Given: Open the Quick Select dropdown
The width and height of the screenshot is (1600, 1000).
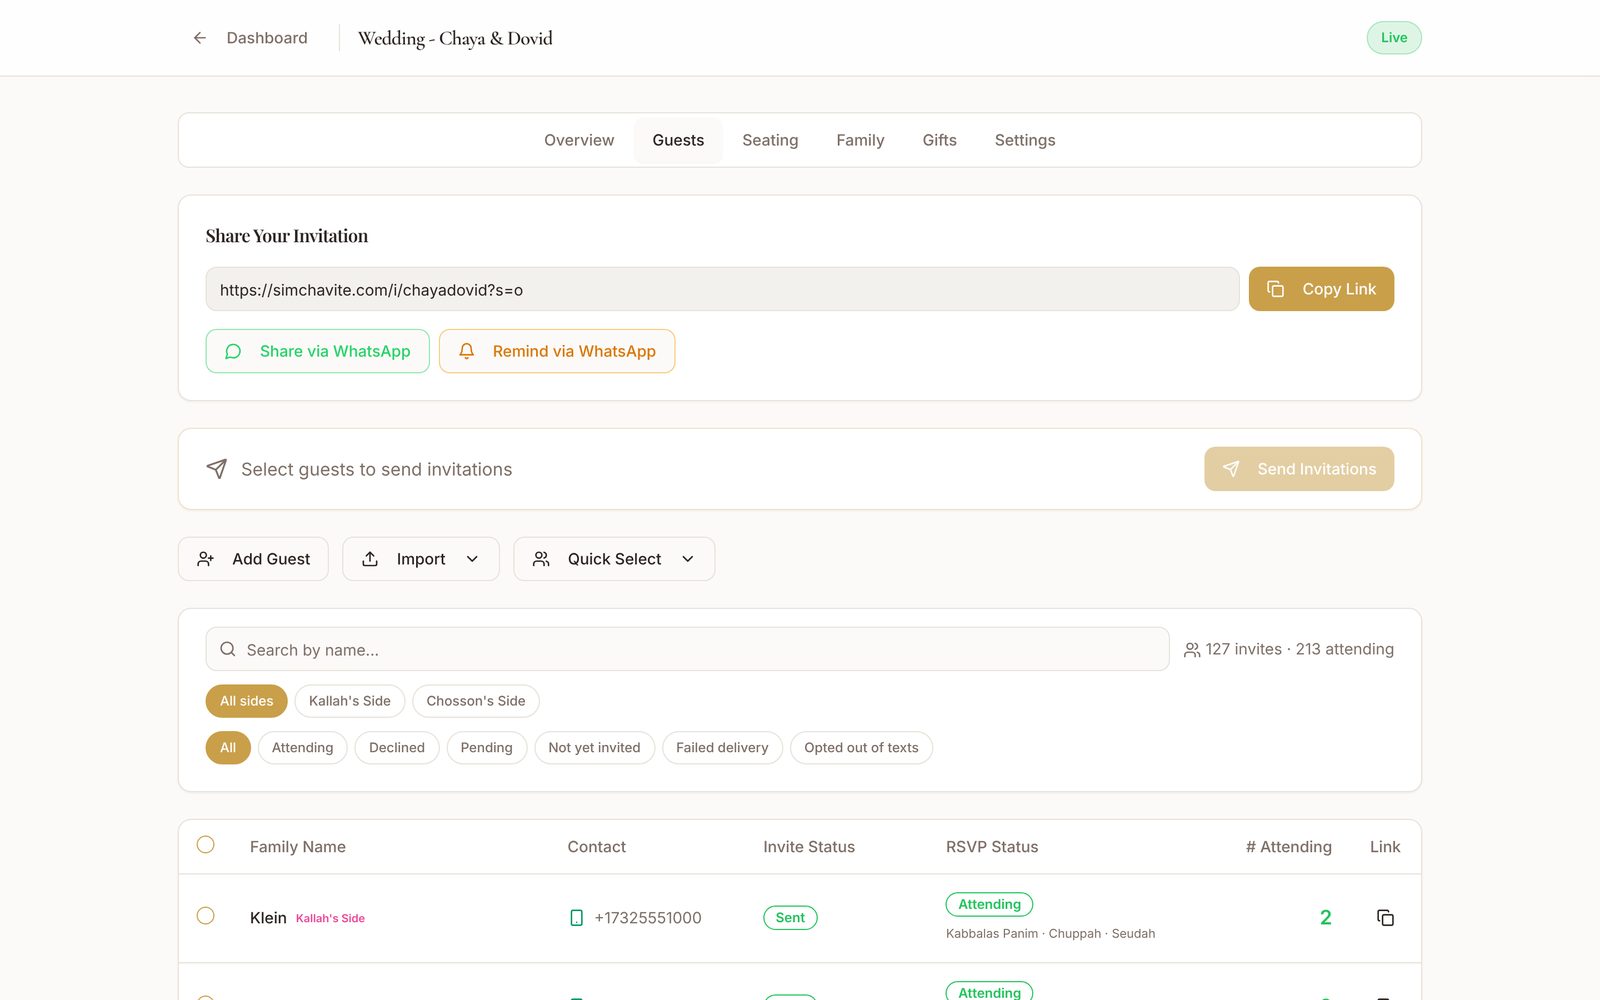Looking at the screenshot, I should point(614,559).
